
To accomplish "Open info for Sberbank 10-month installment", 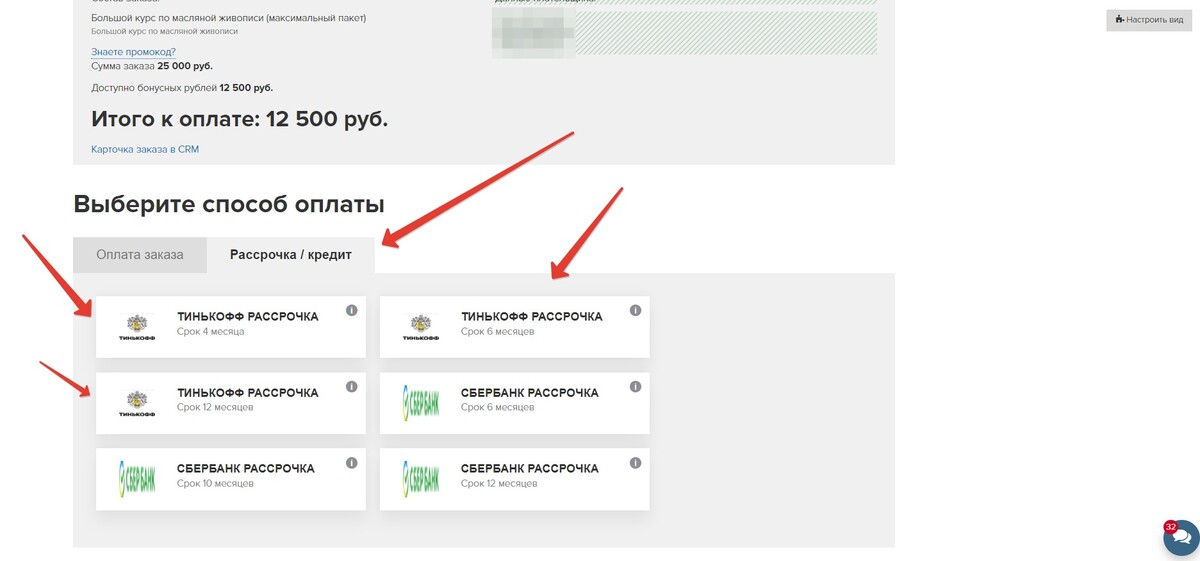I will pos(352,463).
